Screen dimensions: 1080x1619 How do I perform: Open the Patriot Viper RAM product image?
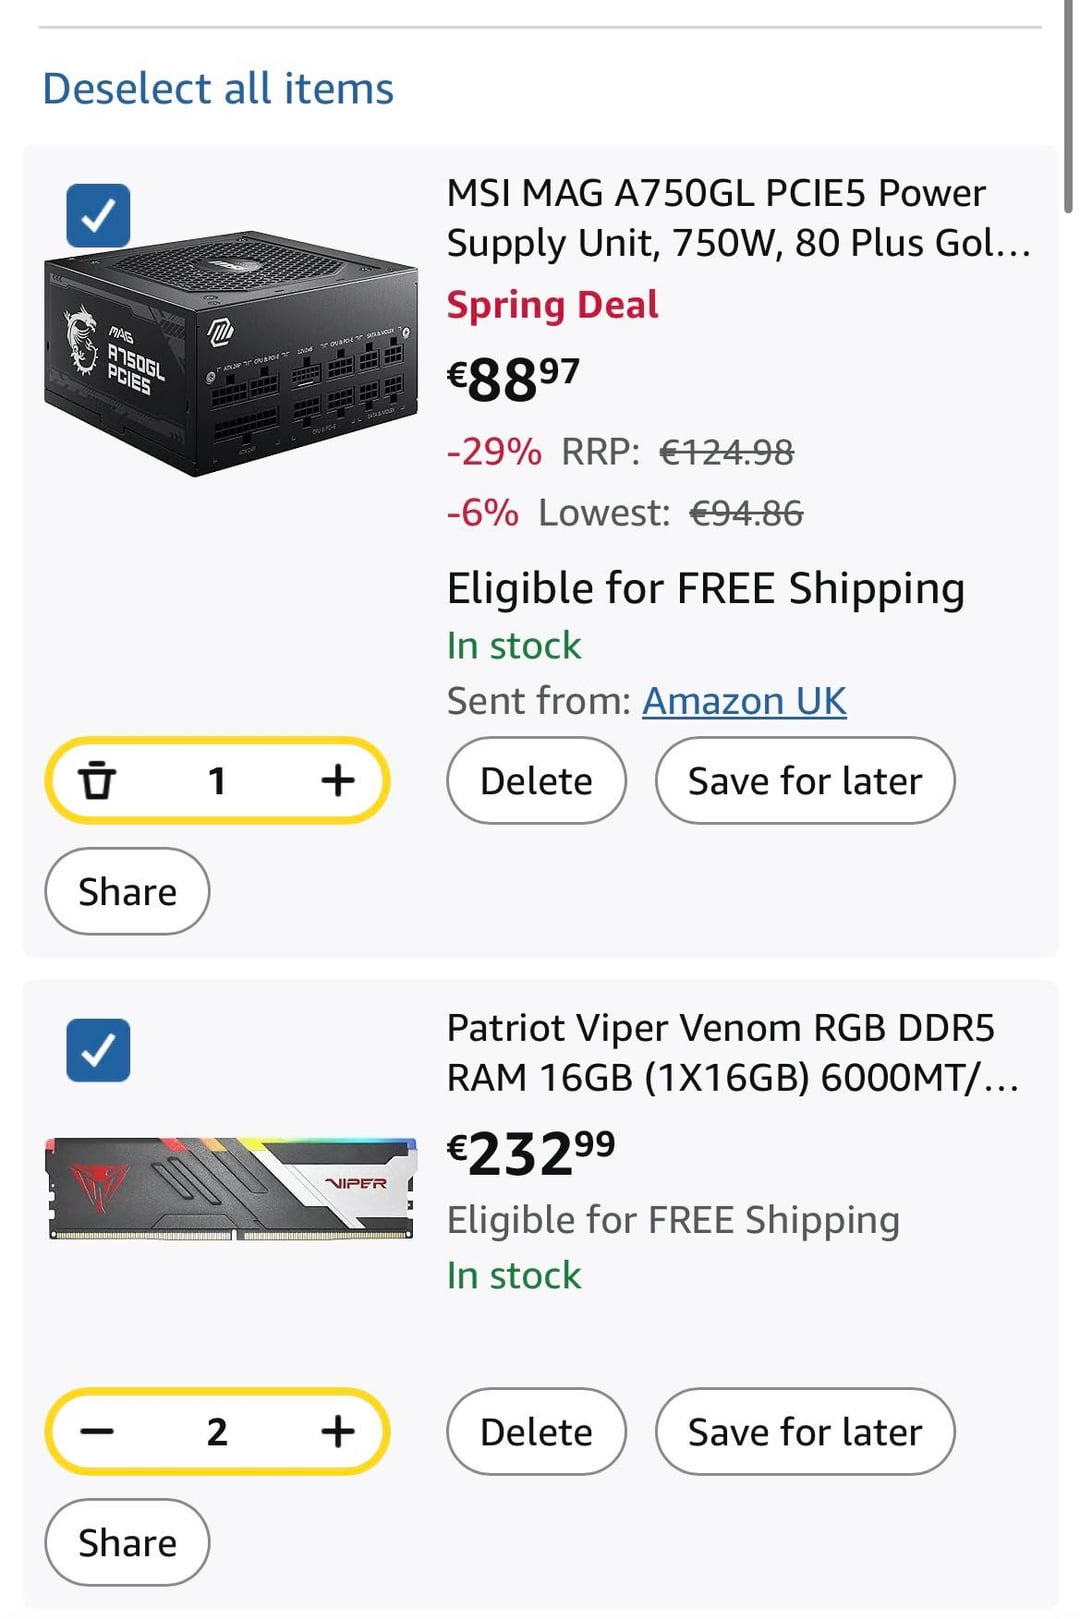coord(231,1187)
